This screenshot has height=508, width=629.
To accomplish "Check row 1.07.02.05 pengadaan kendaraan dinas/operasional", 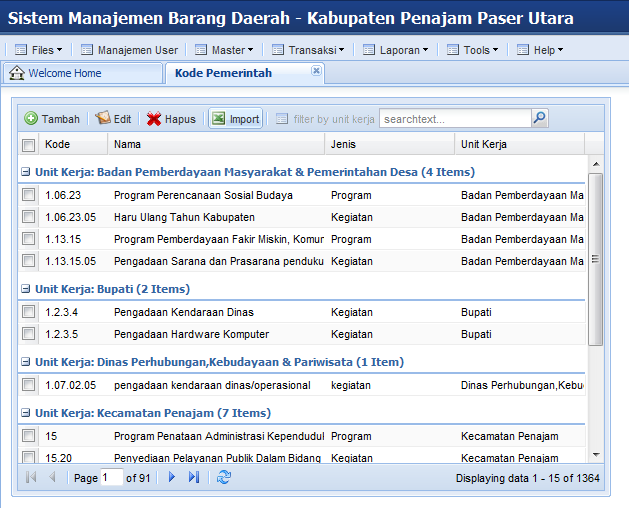I will [x=28, y=385].
